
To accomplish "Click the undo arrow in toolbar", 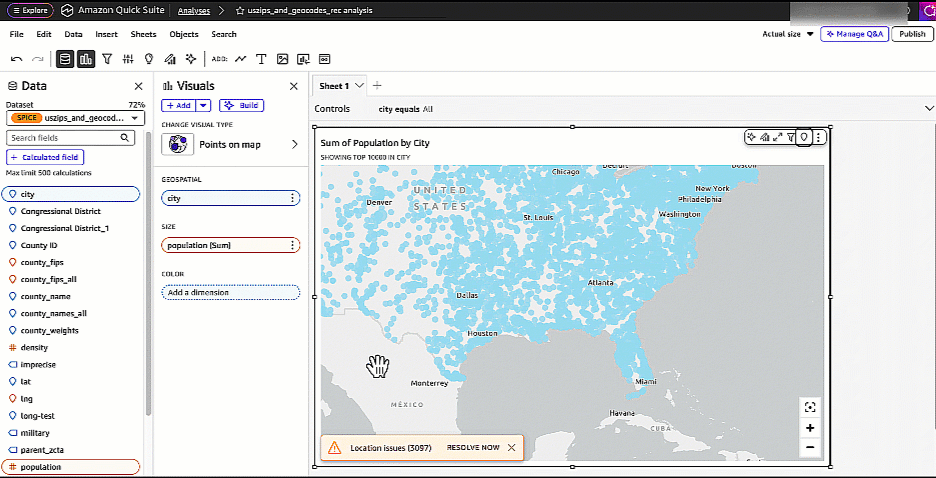I will pyautogui.click(x=17, y=59).
